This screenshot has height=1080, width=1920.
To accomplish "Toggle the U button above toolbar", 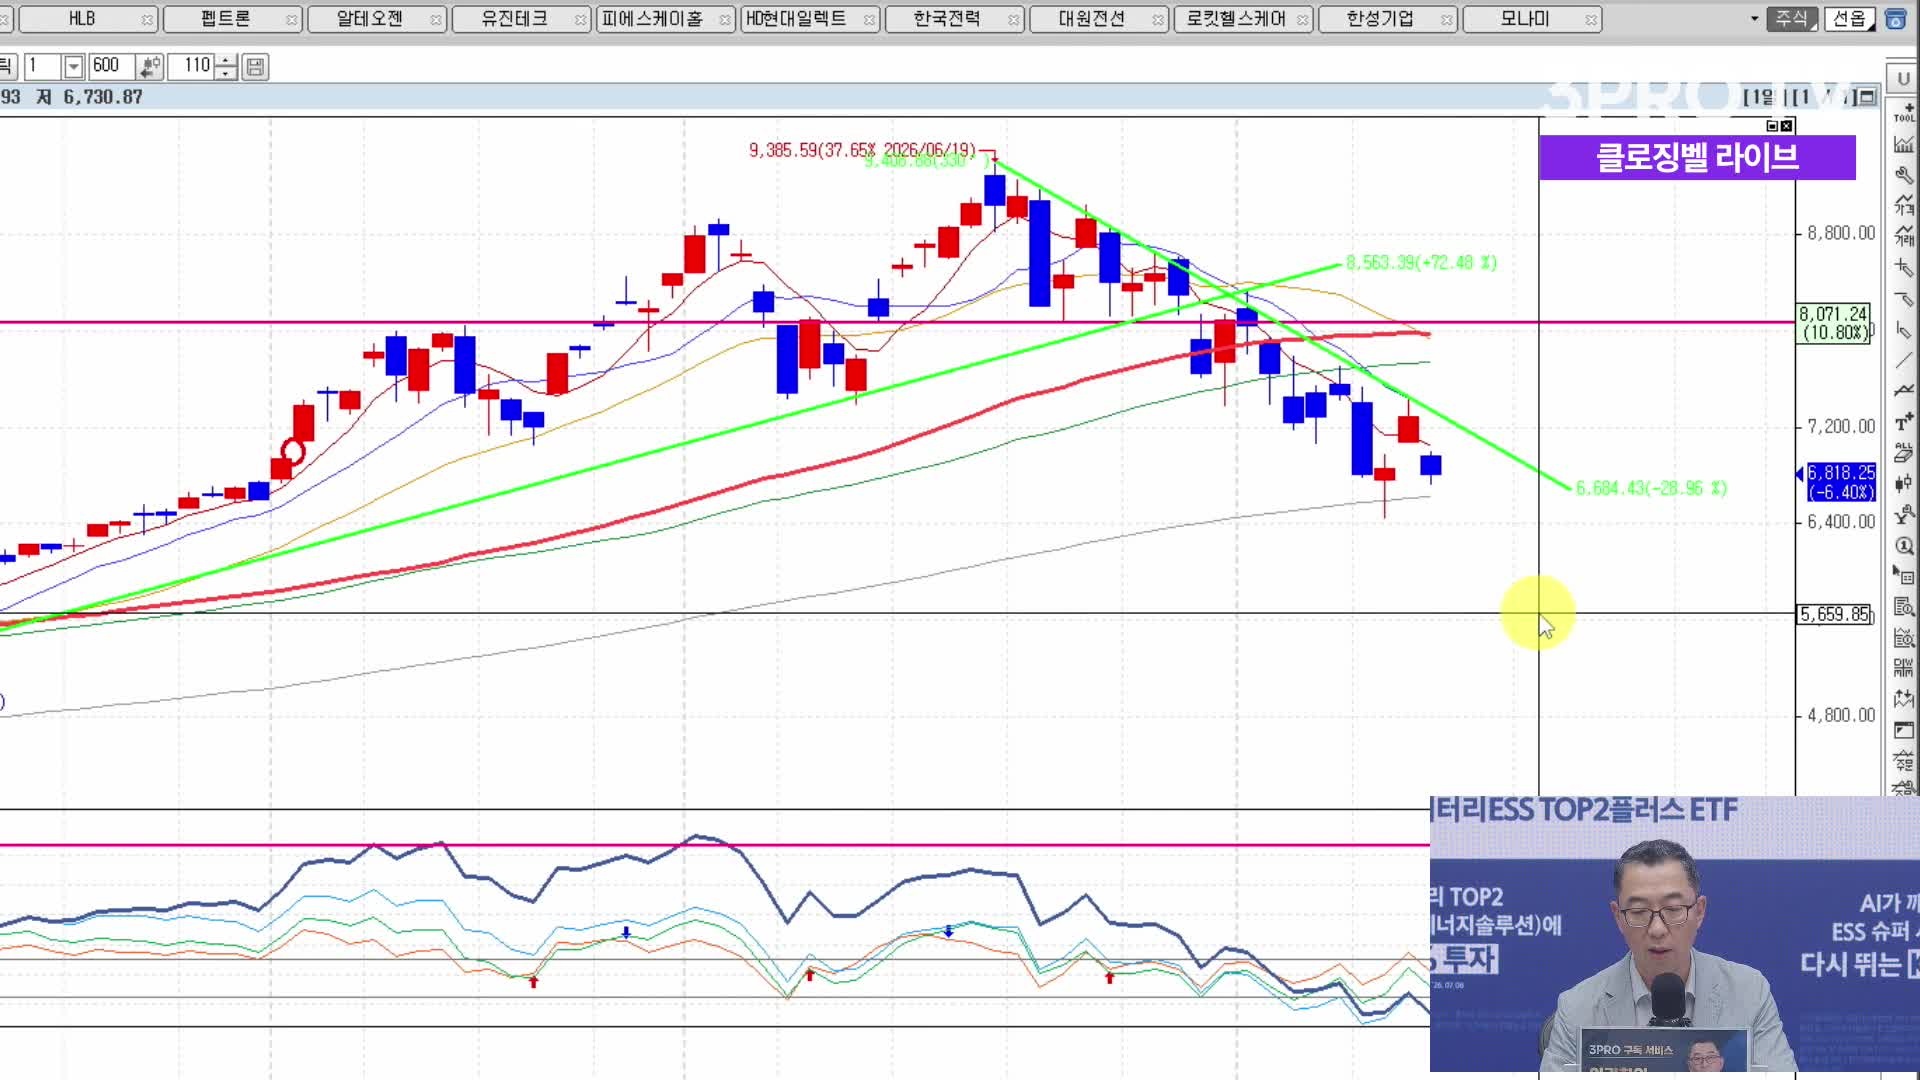I will (1903, 78).
